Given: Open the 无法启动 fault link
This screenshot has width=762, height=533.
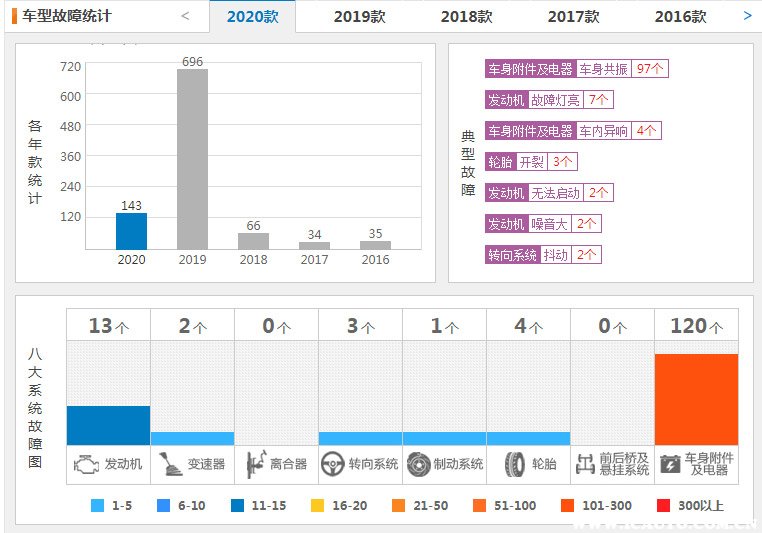Looking at the screenshot, I should pos(555,193).
